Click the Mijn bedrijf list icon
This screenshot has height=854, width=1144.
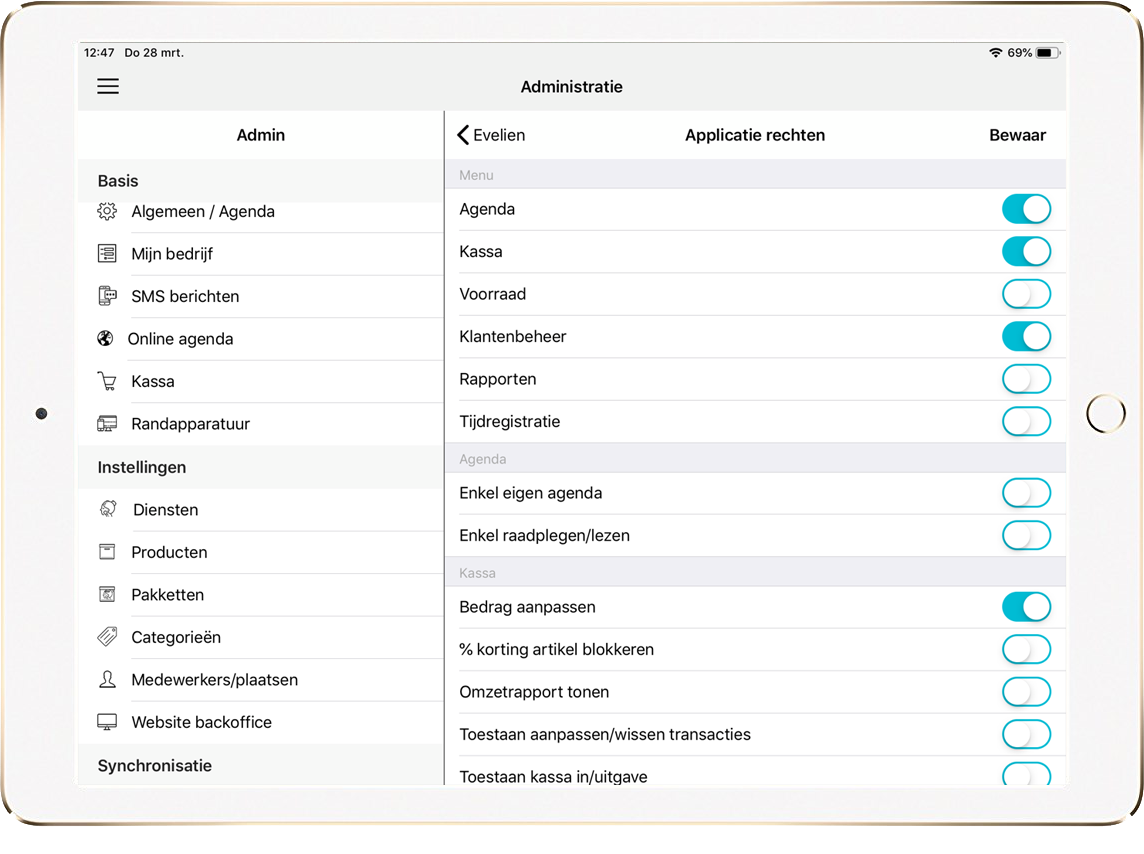[x=107, y=254]
